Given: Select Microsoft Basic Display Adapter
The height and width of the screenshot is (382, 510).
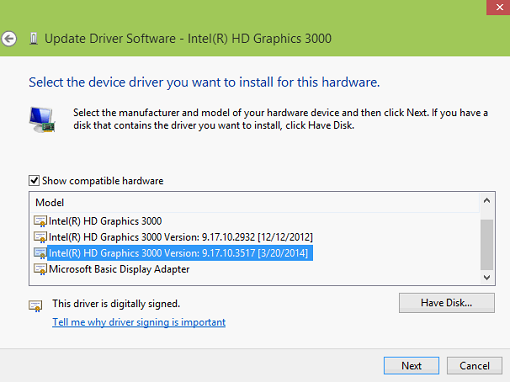Looking at the screenshot, I should (x=119, y=269).
